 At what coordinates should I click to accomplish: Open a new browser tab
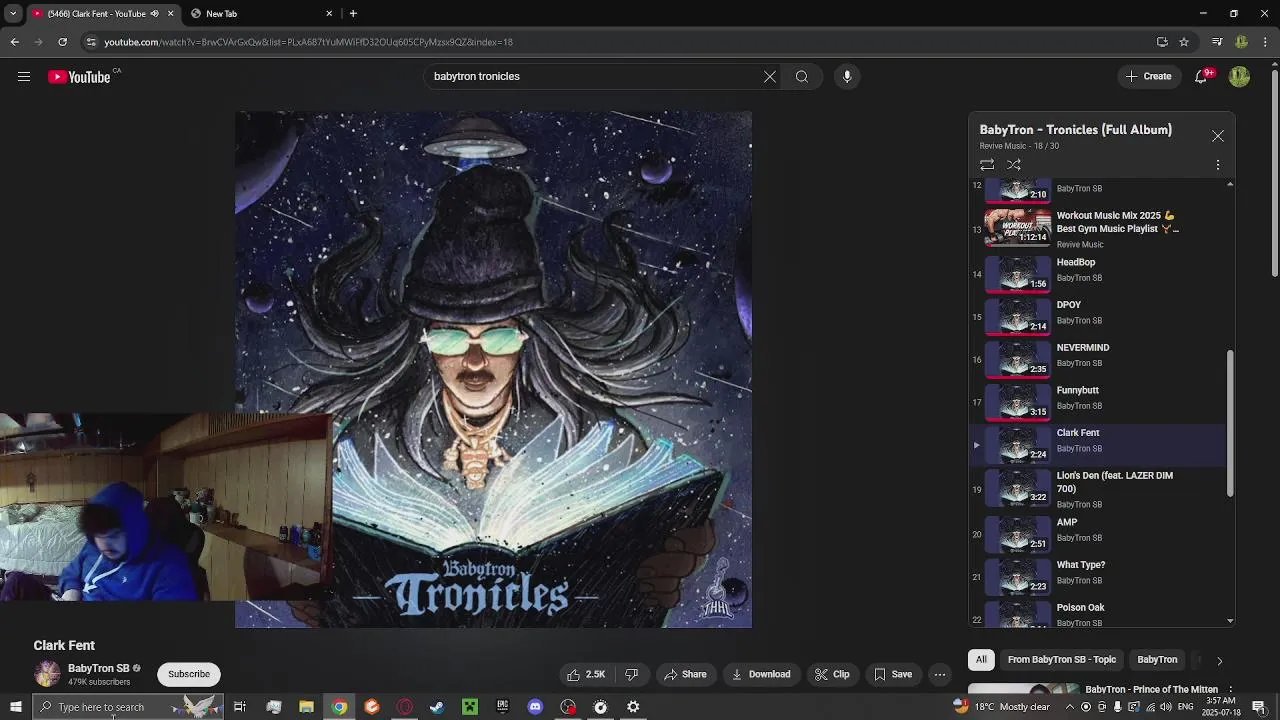[x=353, y=14]
